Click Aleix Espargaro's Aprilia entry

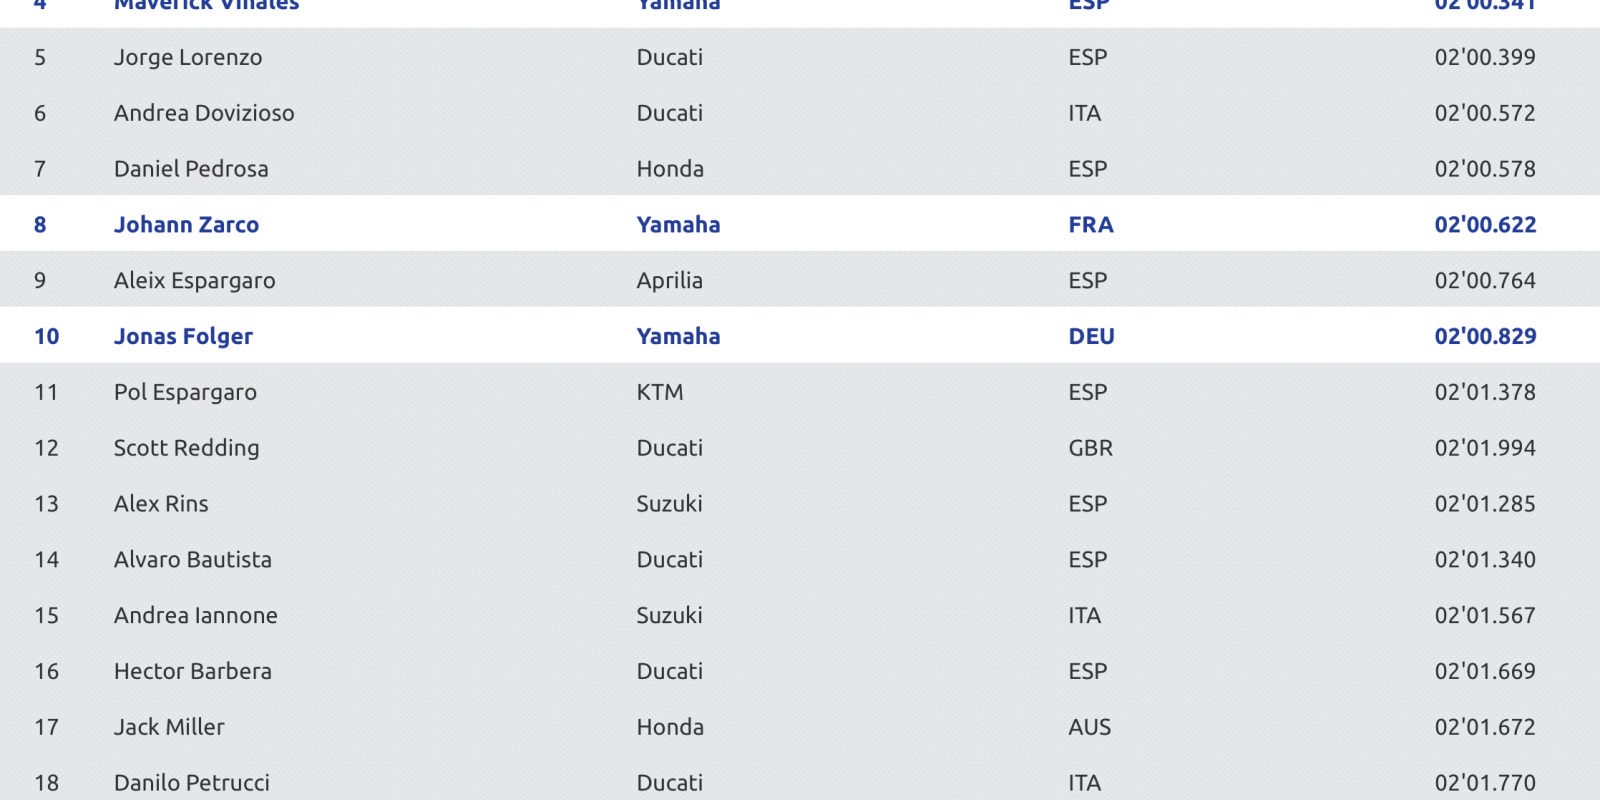[x=669, y=281]
